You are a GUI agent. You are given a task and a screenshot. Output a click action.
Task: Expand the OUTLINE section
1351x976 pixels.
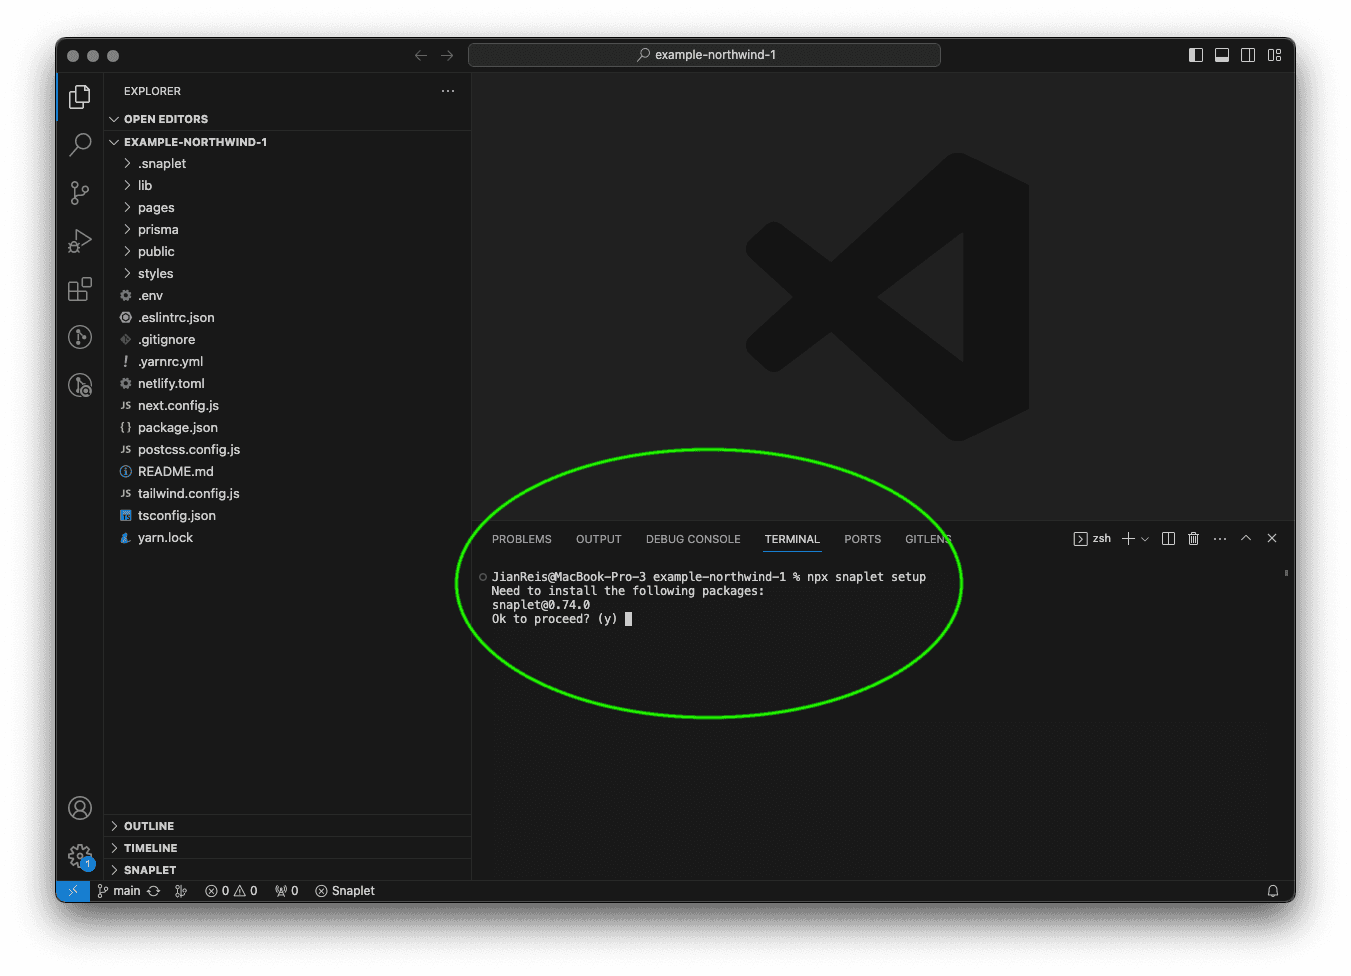click(x=149, y=826)
